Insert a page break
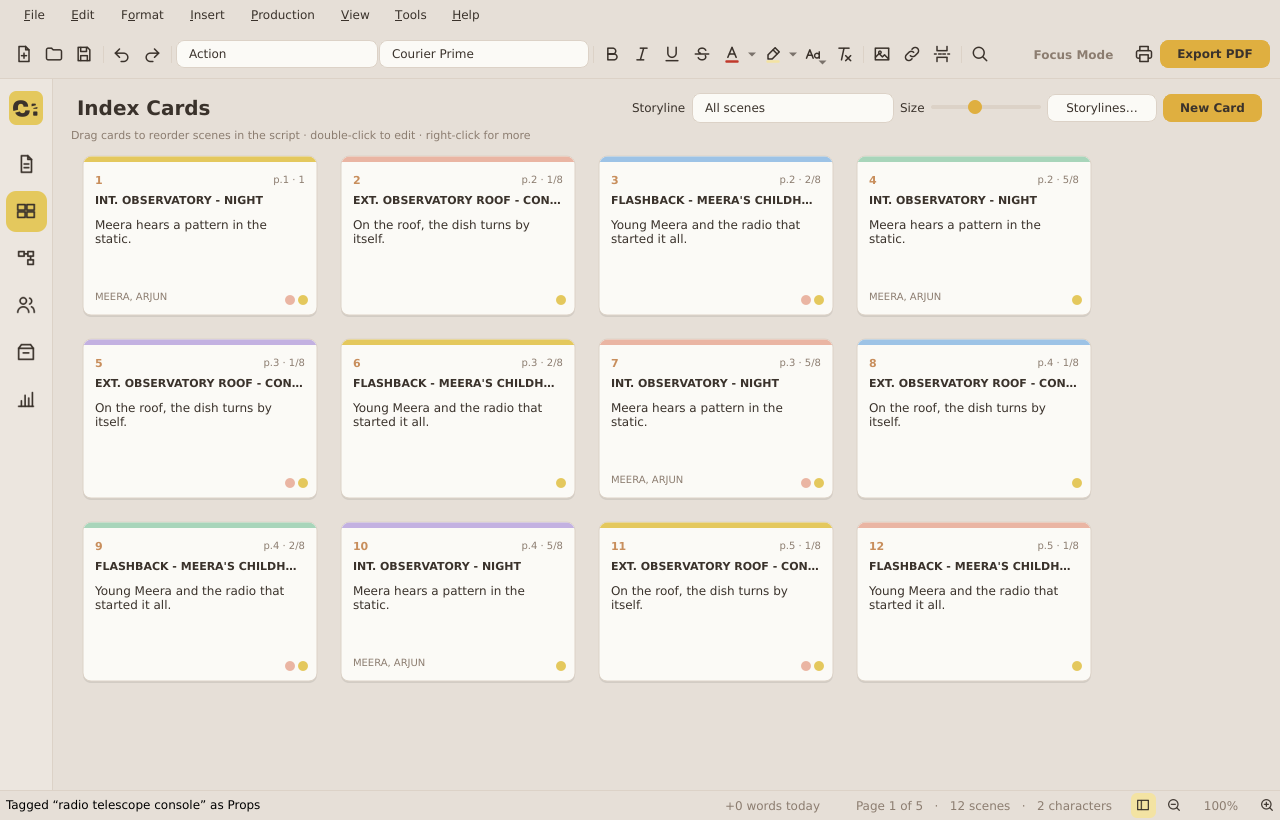The width and height of the screenshot is (1280, 820). click(942, 54)
